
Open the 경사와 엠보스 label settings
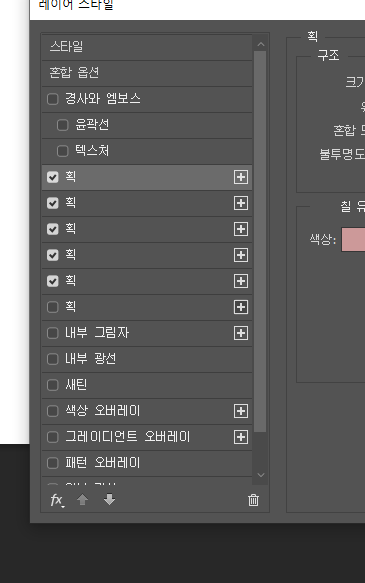click(x=103, y=99)
